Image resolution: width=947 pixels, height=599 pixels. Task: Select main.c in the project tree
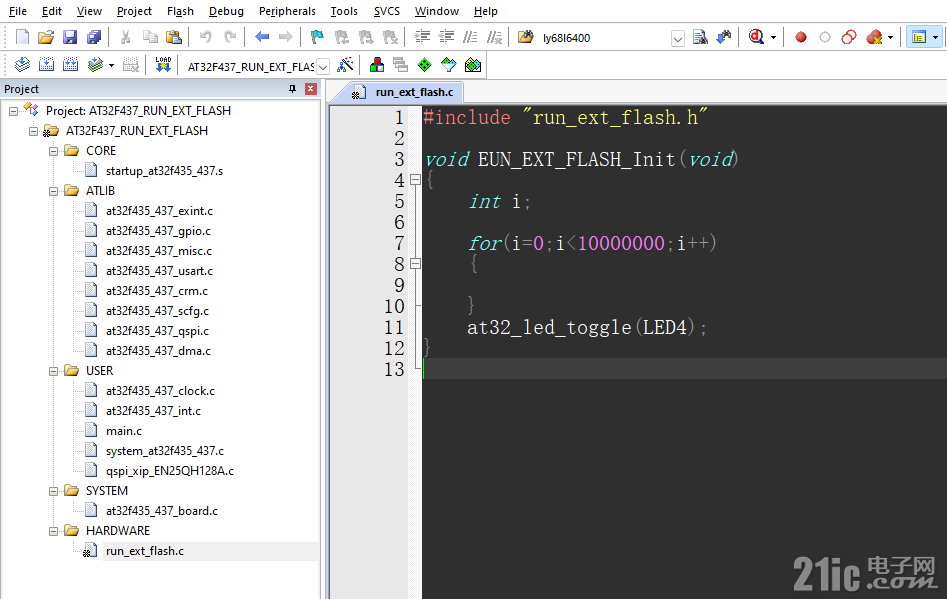[x=124, y=431]
